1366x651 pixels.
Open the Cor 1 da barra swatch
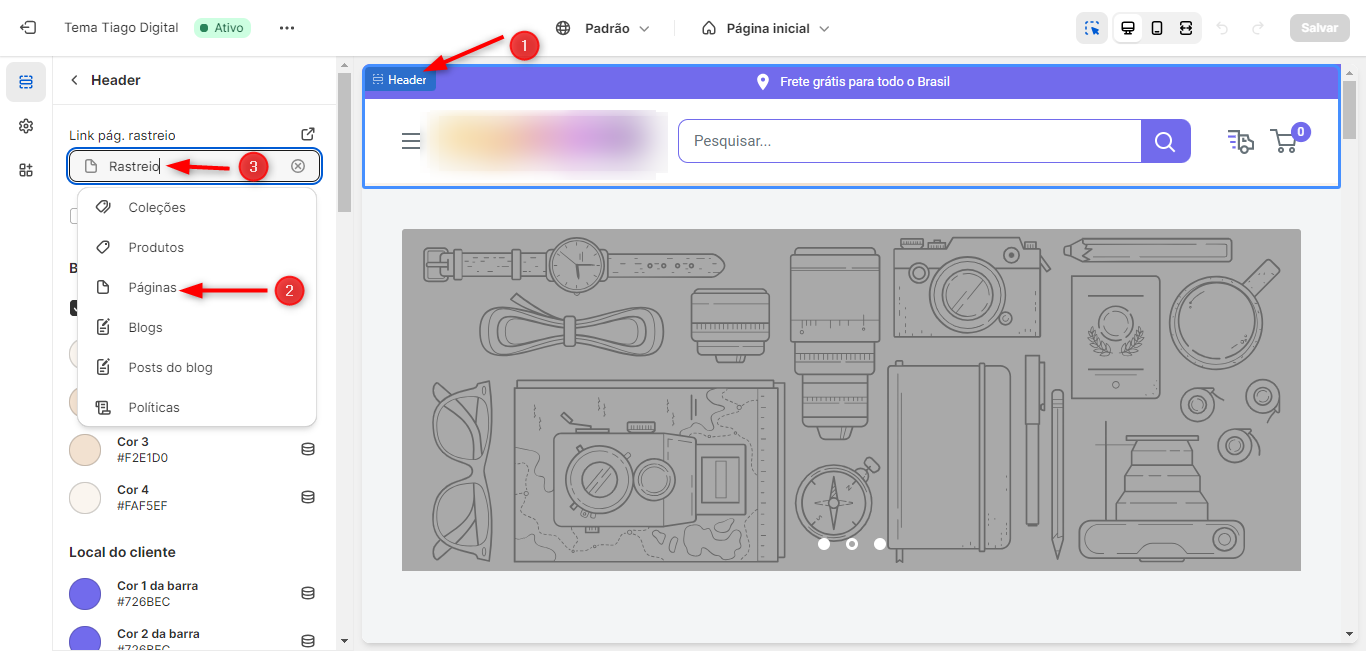(x=85, y=594)
